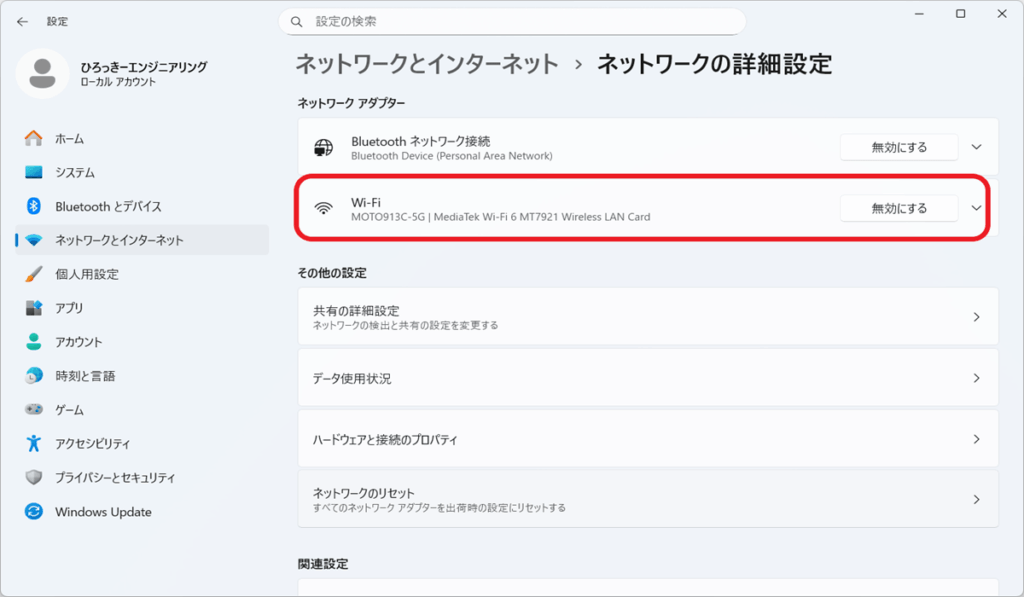Go to Bluetooth とデバイス
The height and width of the screenshot is (597, 1024).
point(142,206)
